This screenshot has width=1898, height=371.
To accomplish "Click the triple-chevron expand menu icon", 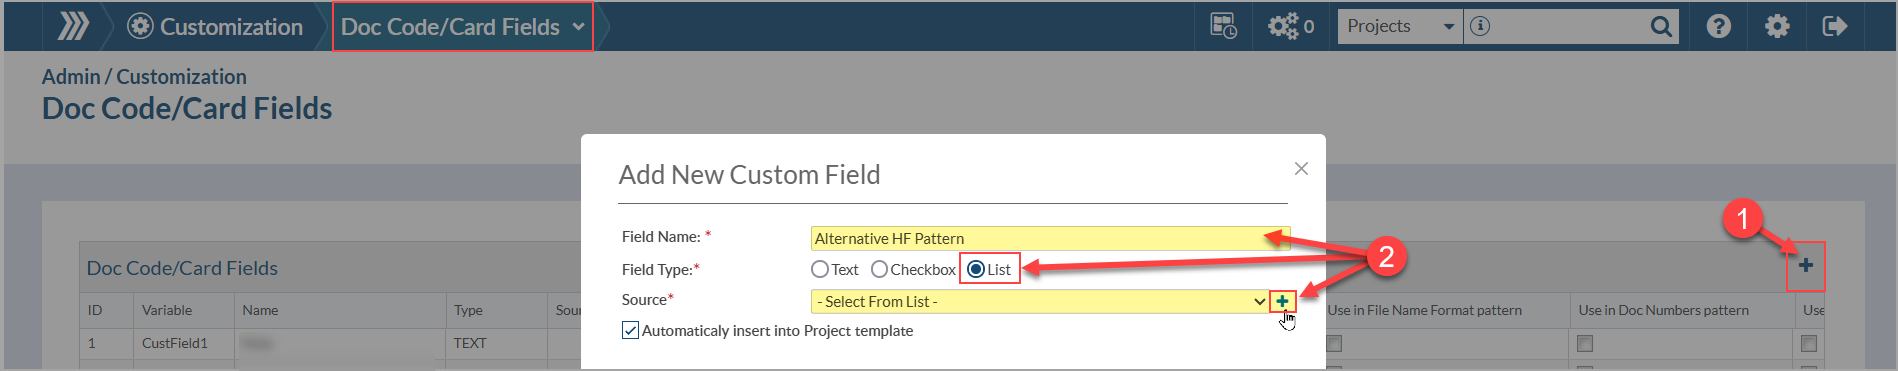I will 73,26.
